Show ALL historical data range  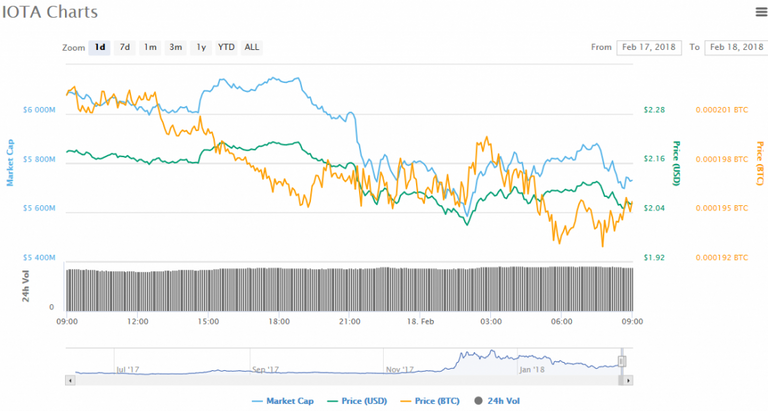click(x=252, y=48)
